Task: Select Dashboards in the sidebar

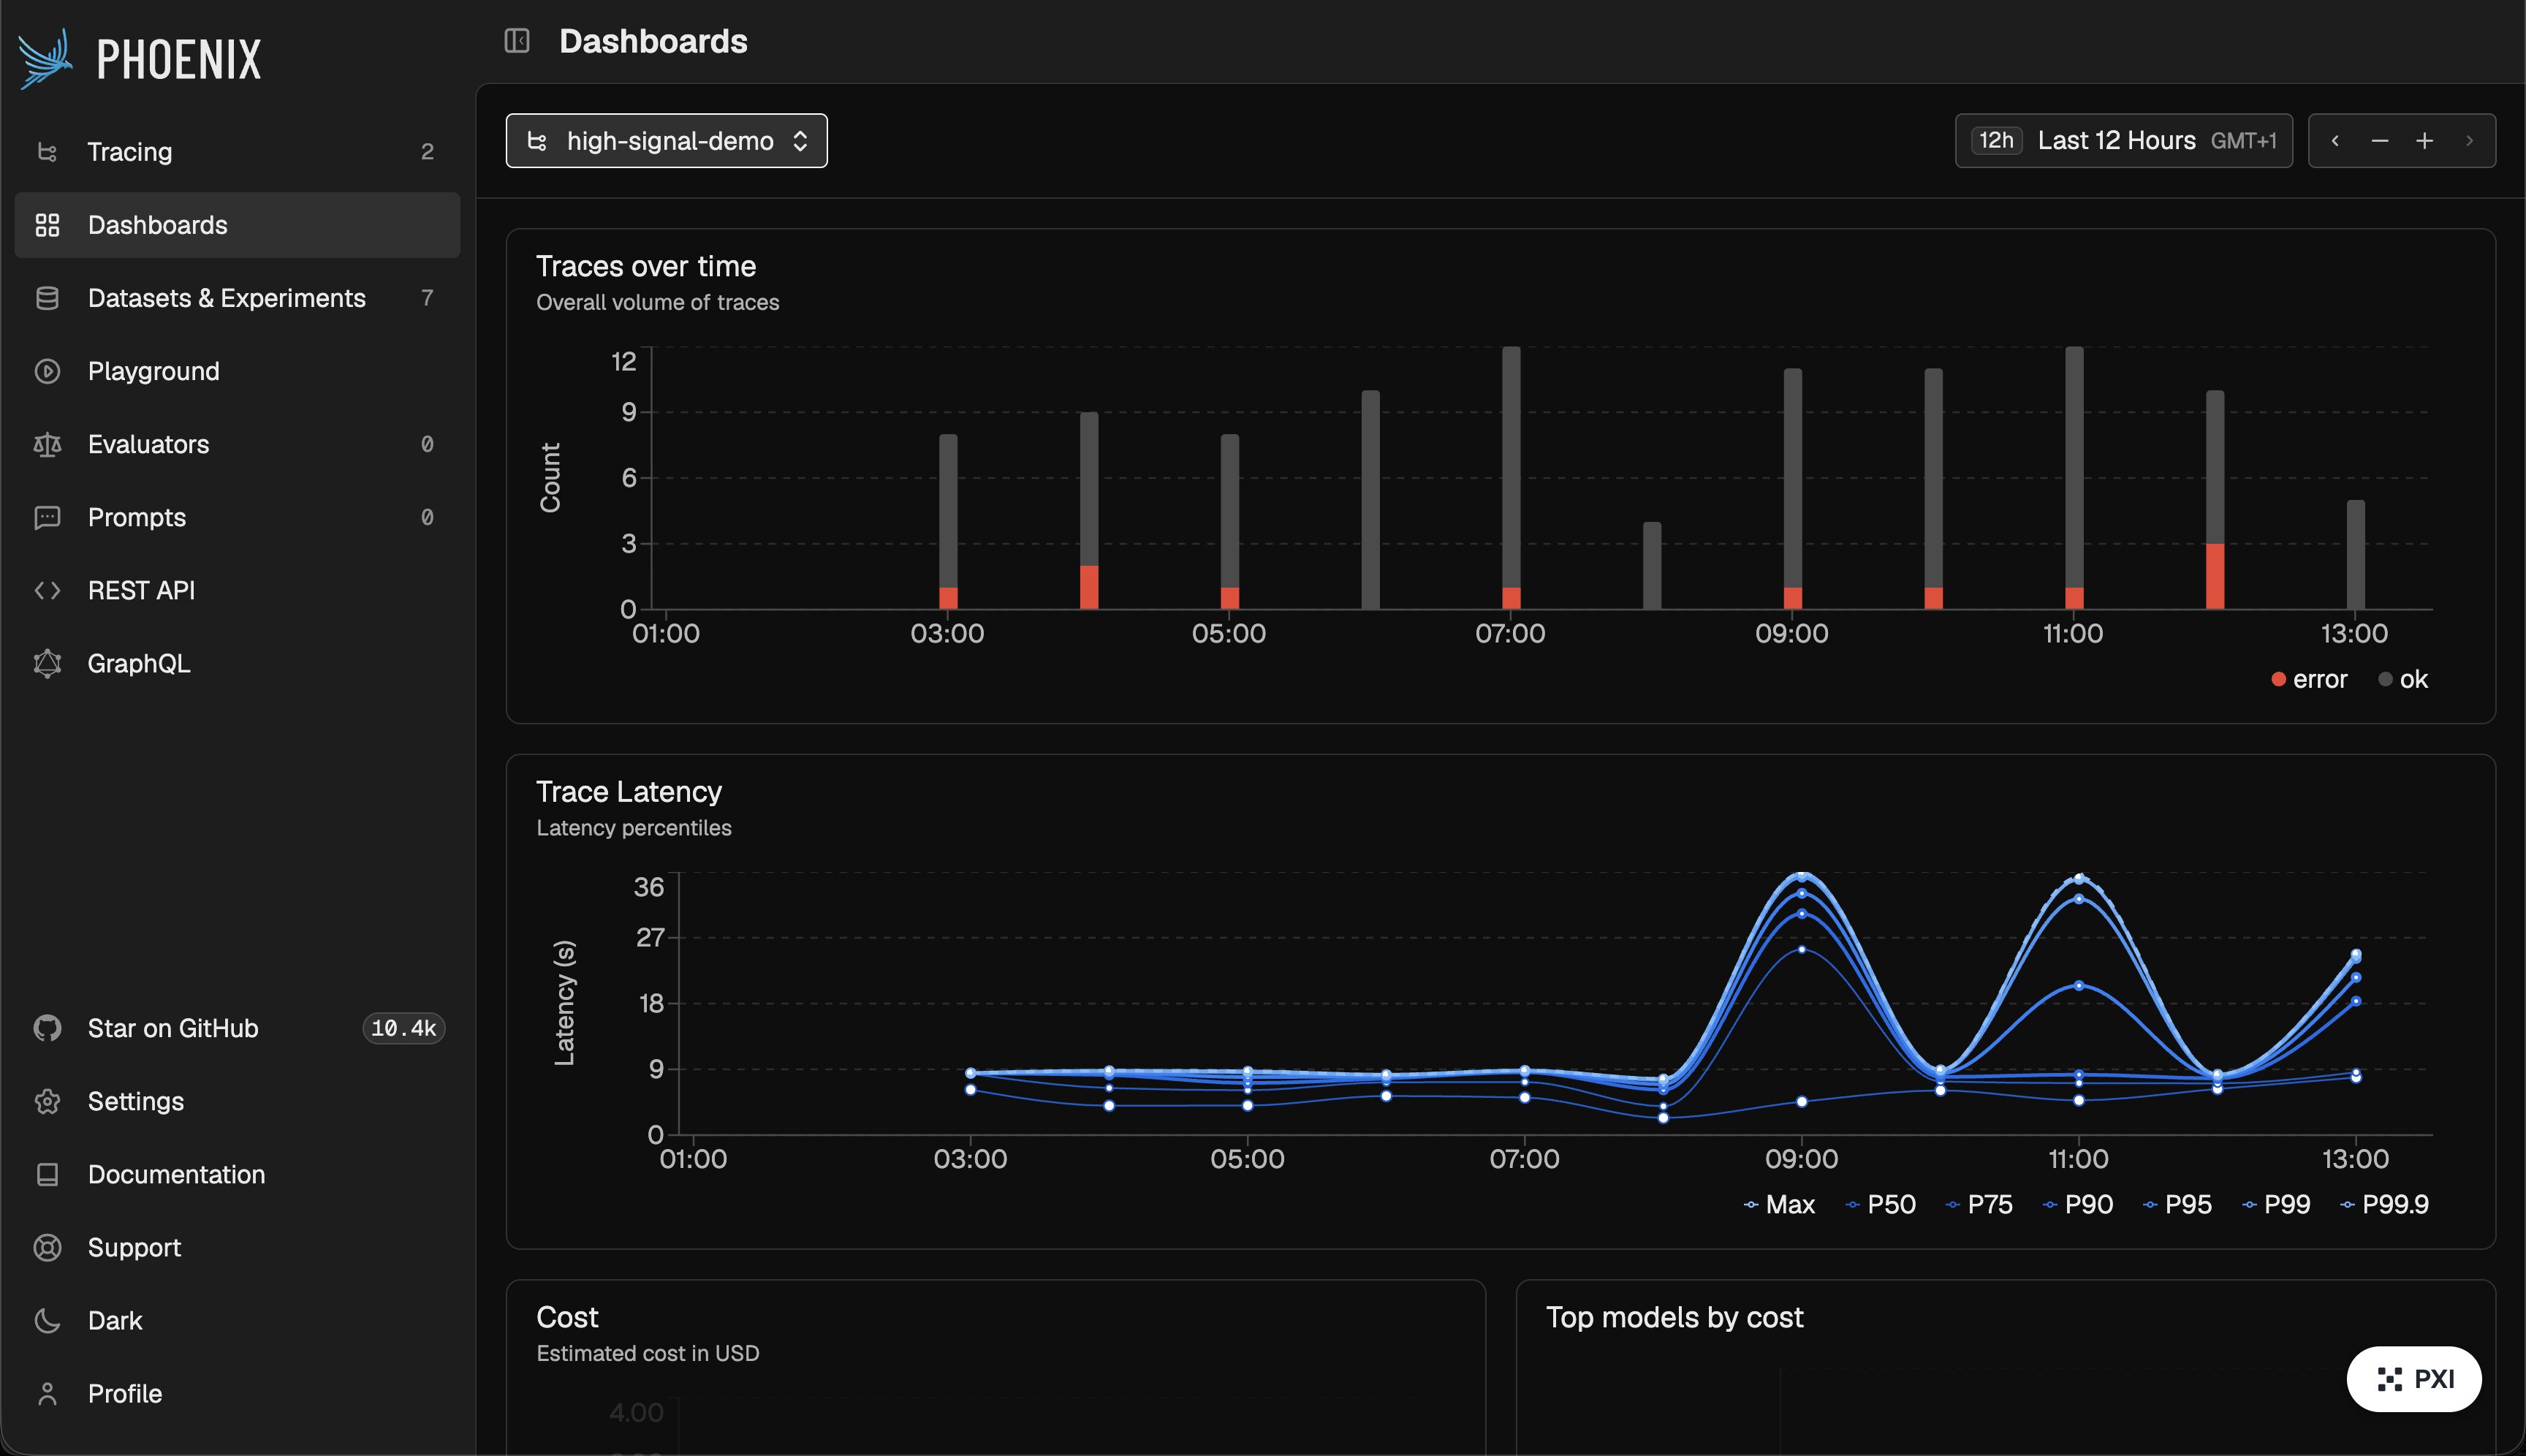Action: click(237, 225)
